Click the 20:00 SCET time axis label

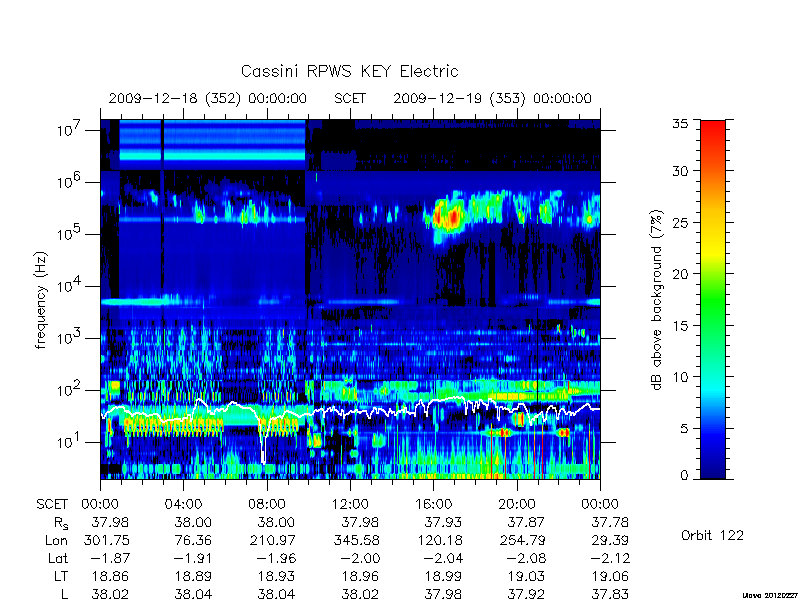click(x=516, y=504)
